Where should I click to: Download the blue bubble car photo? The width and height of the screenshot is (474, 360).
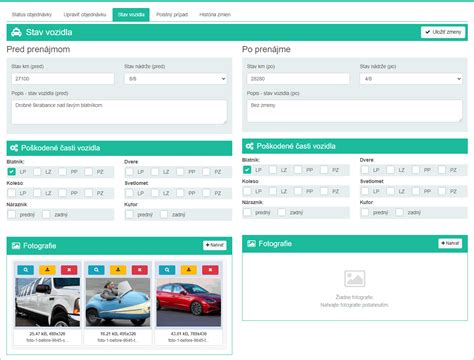point(118,270)
